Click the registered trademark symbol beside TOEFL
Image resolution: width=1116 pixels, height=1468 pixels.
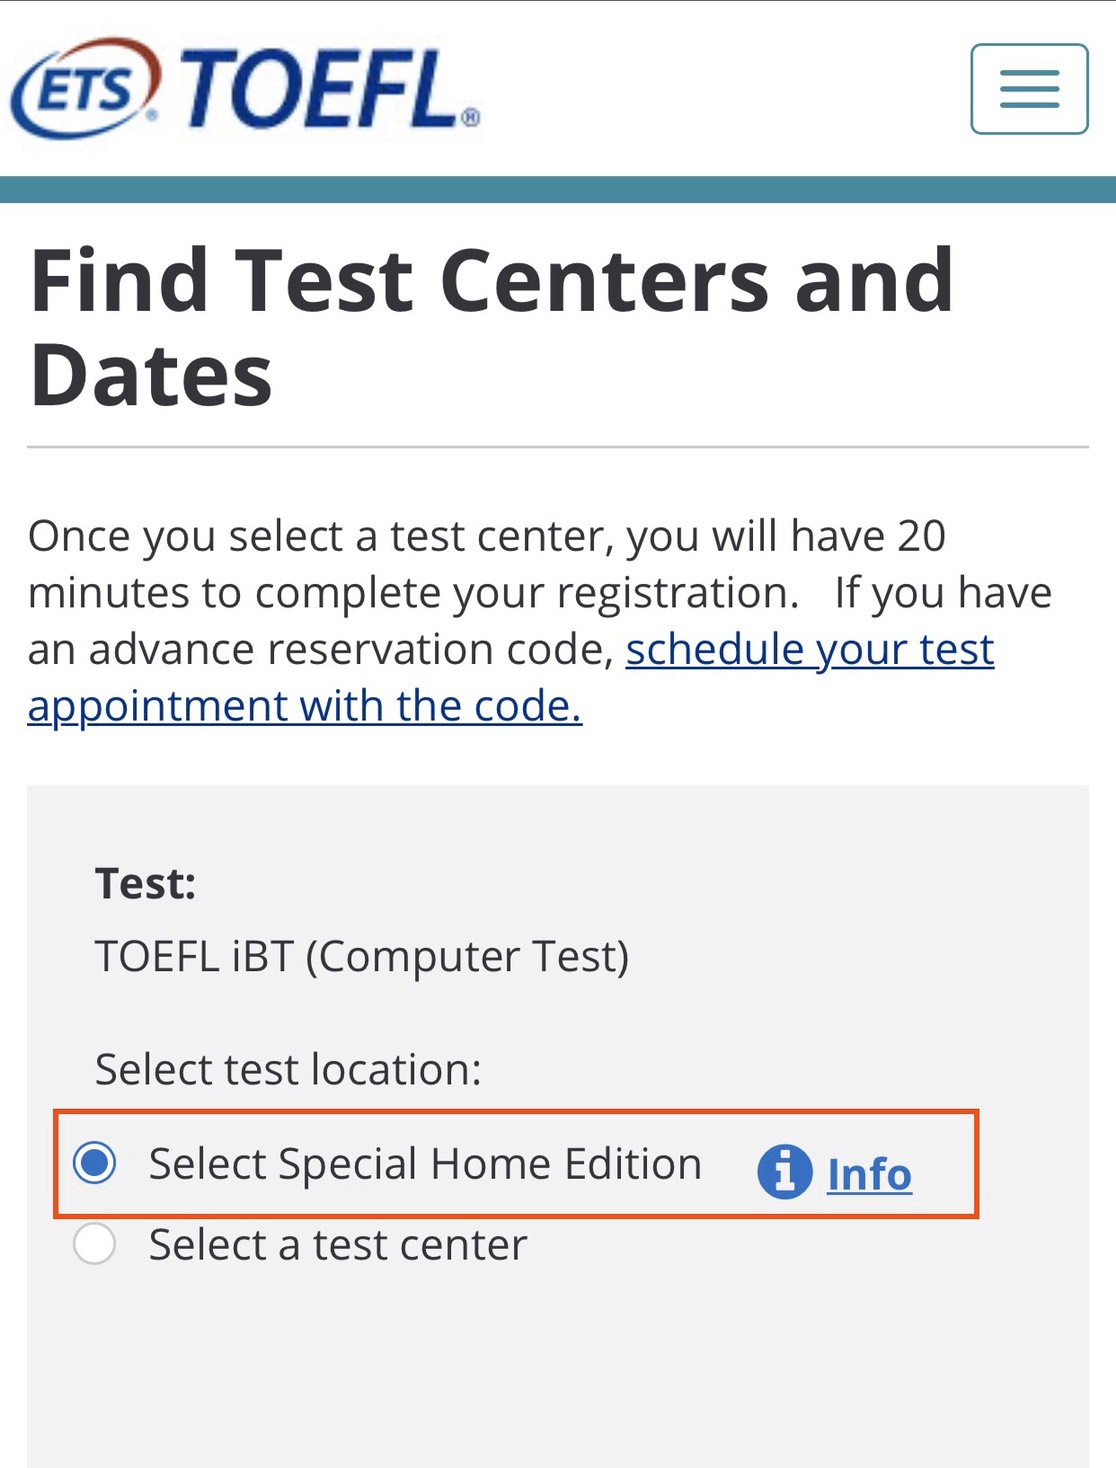(x=471, y=118)
